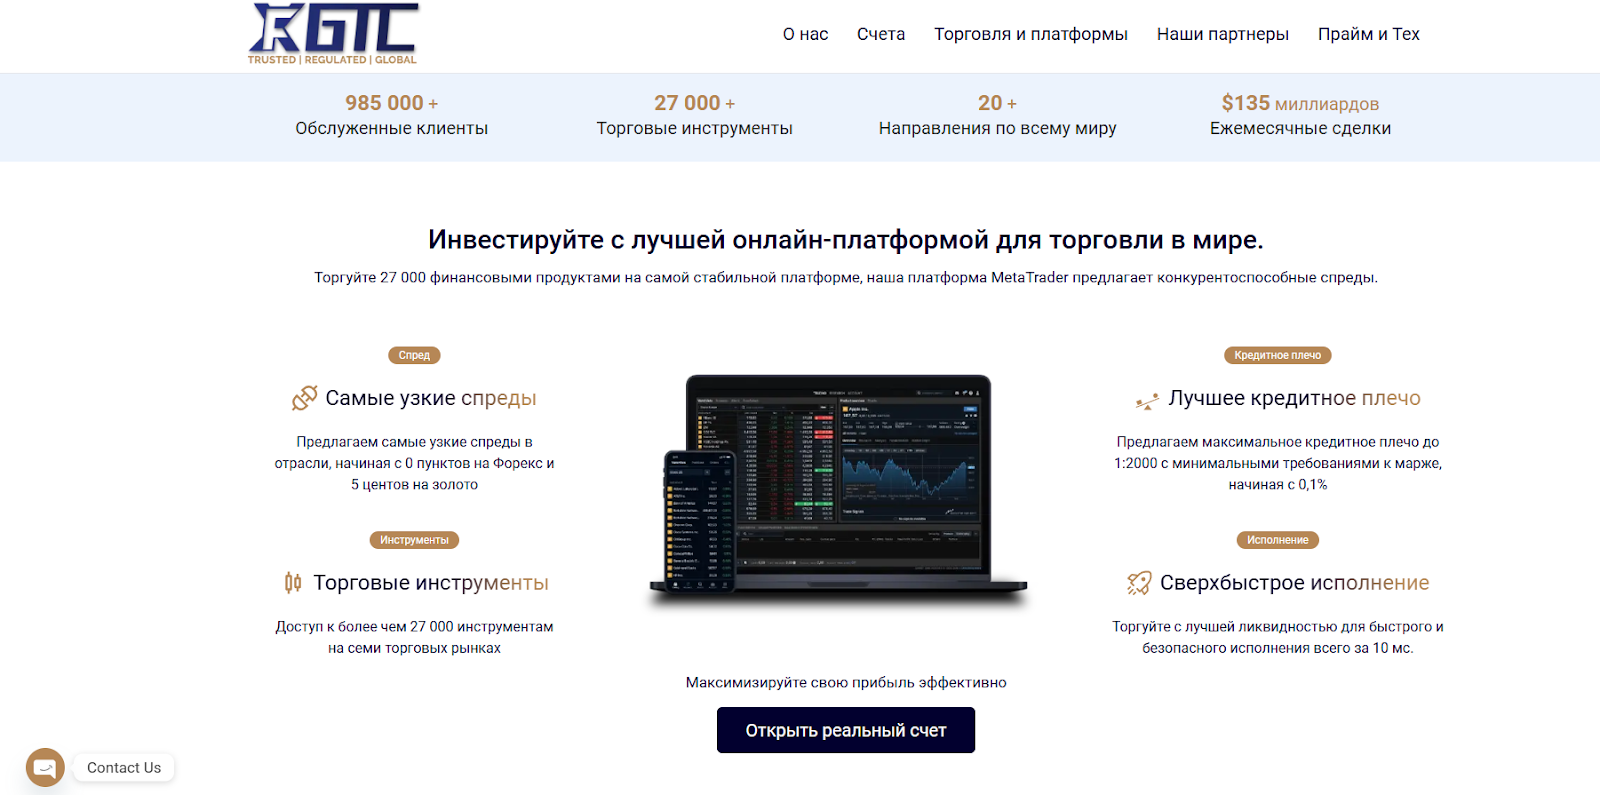Click the link icon beside narrow spreads
Viewport: 1600px width, 795px height.
pos(304,398)
